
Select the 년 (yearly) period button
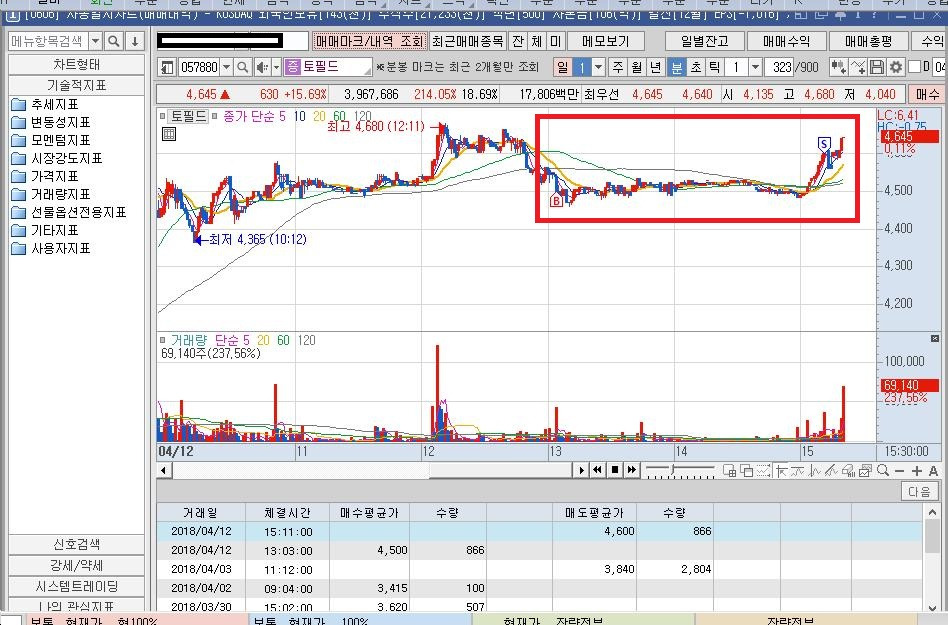pyautogui.click(x=655, y=66)
